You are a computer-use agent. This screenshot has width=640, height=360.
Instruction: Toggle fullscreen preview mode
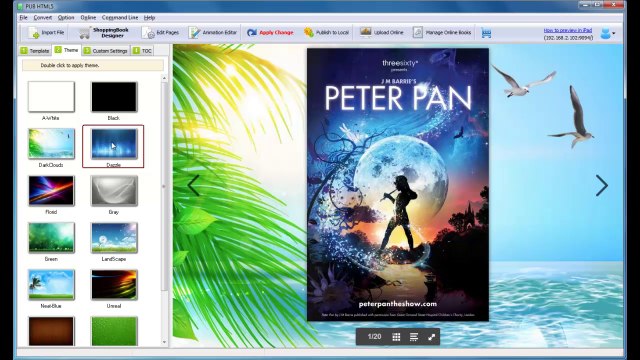pyautogui.click(x=431, y=337)
